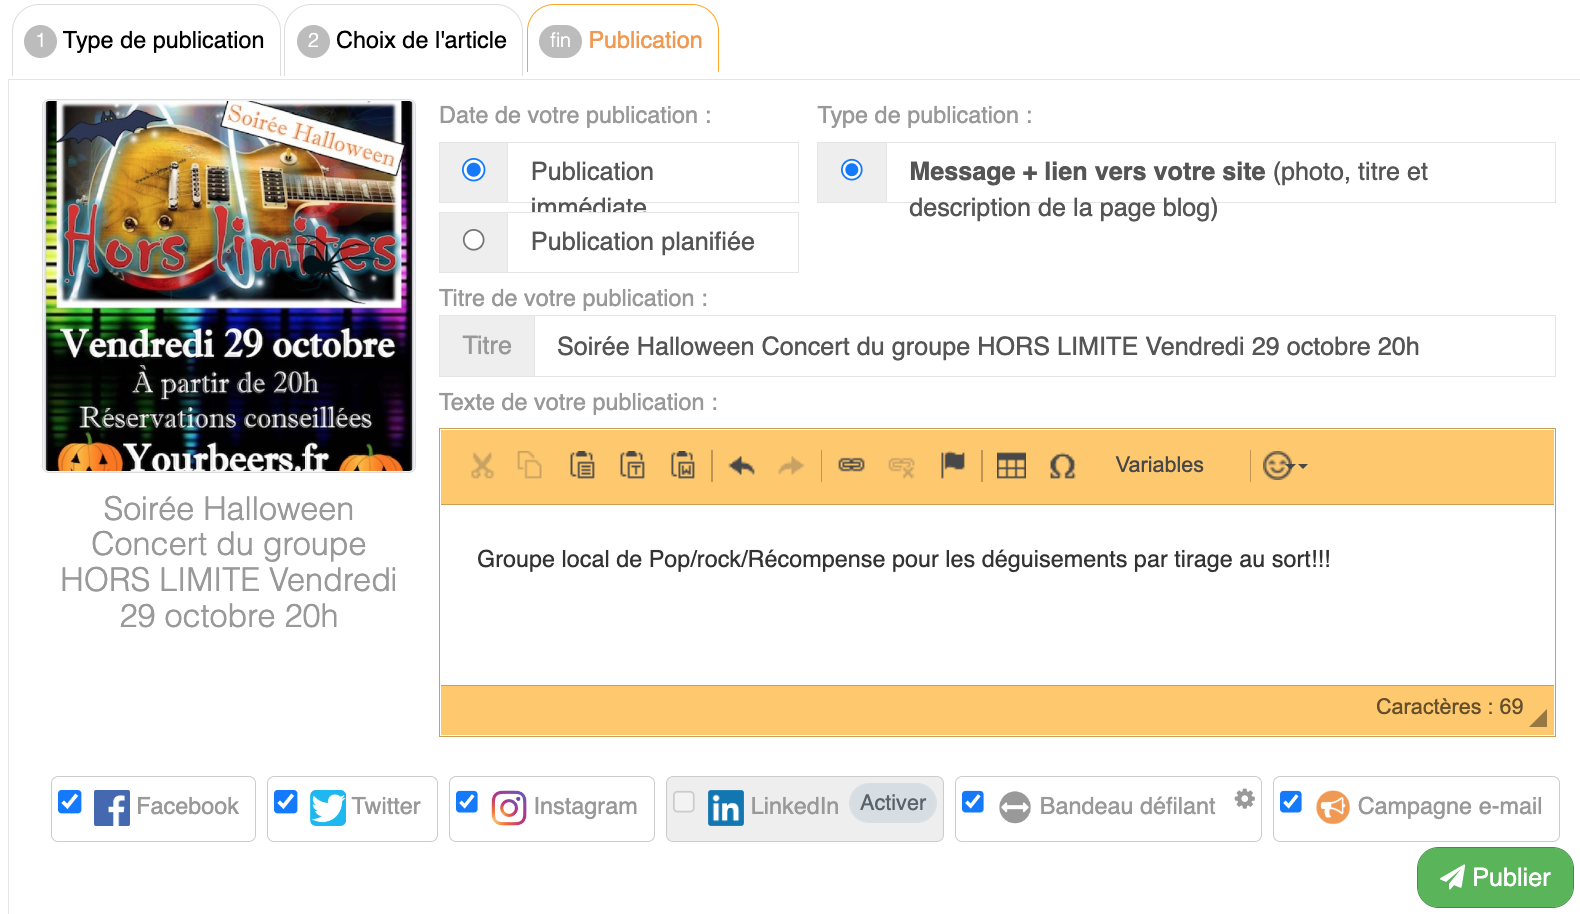Open Bandeau défilant settings gear

1244,798
